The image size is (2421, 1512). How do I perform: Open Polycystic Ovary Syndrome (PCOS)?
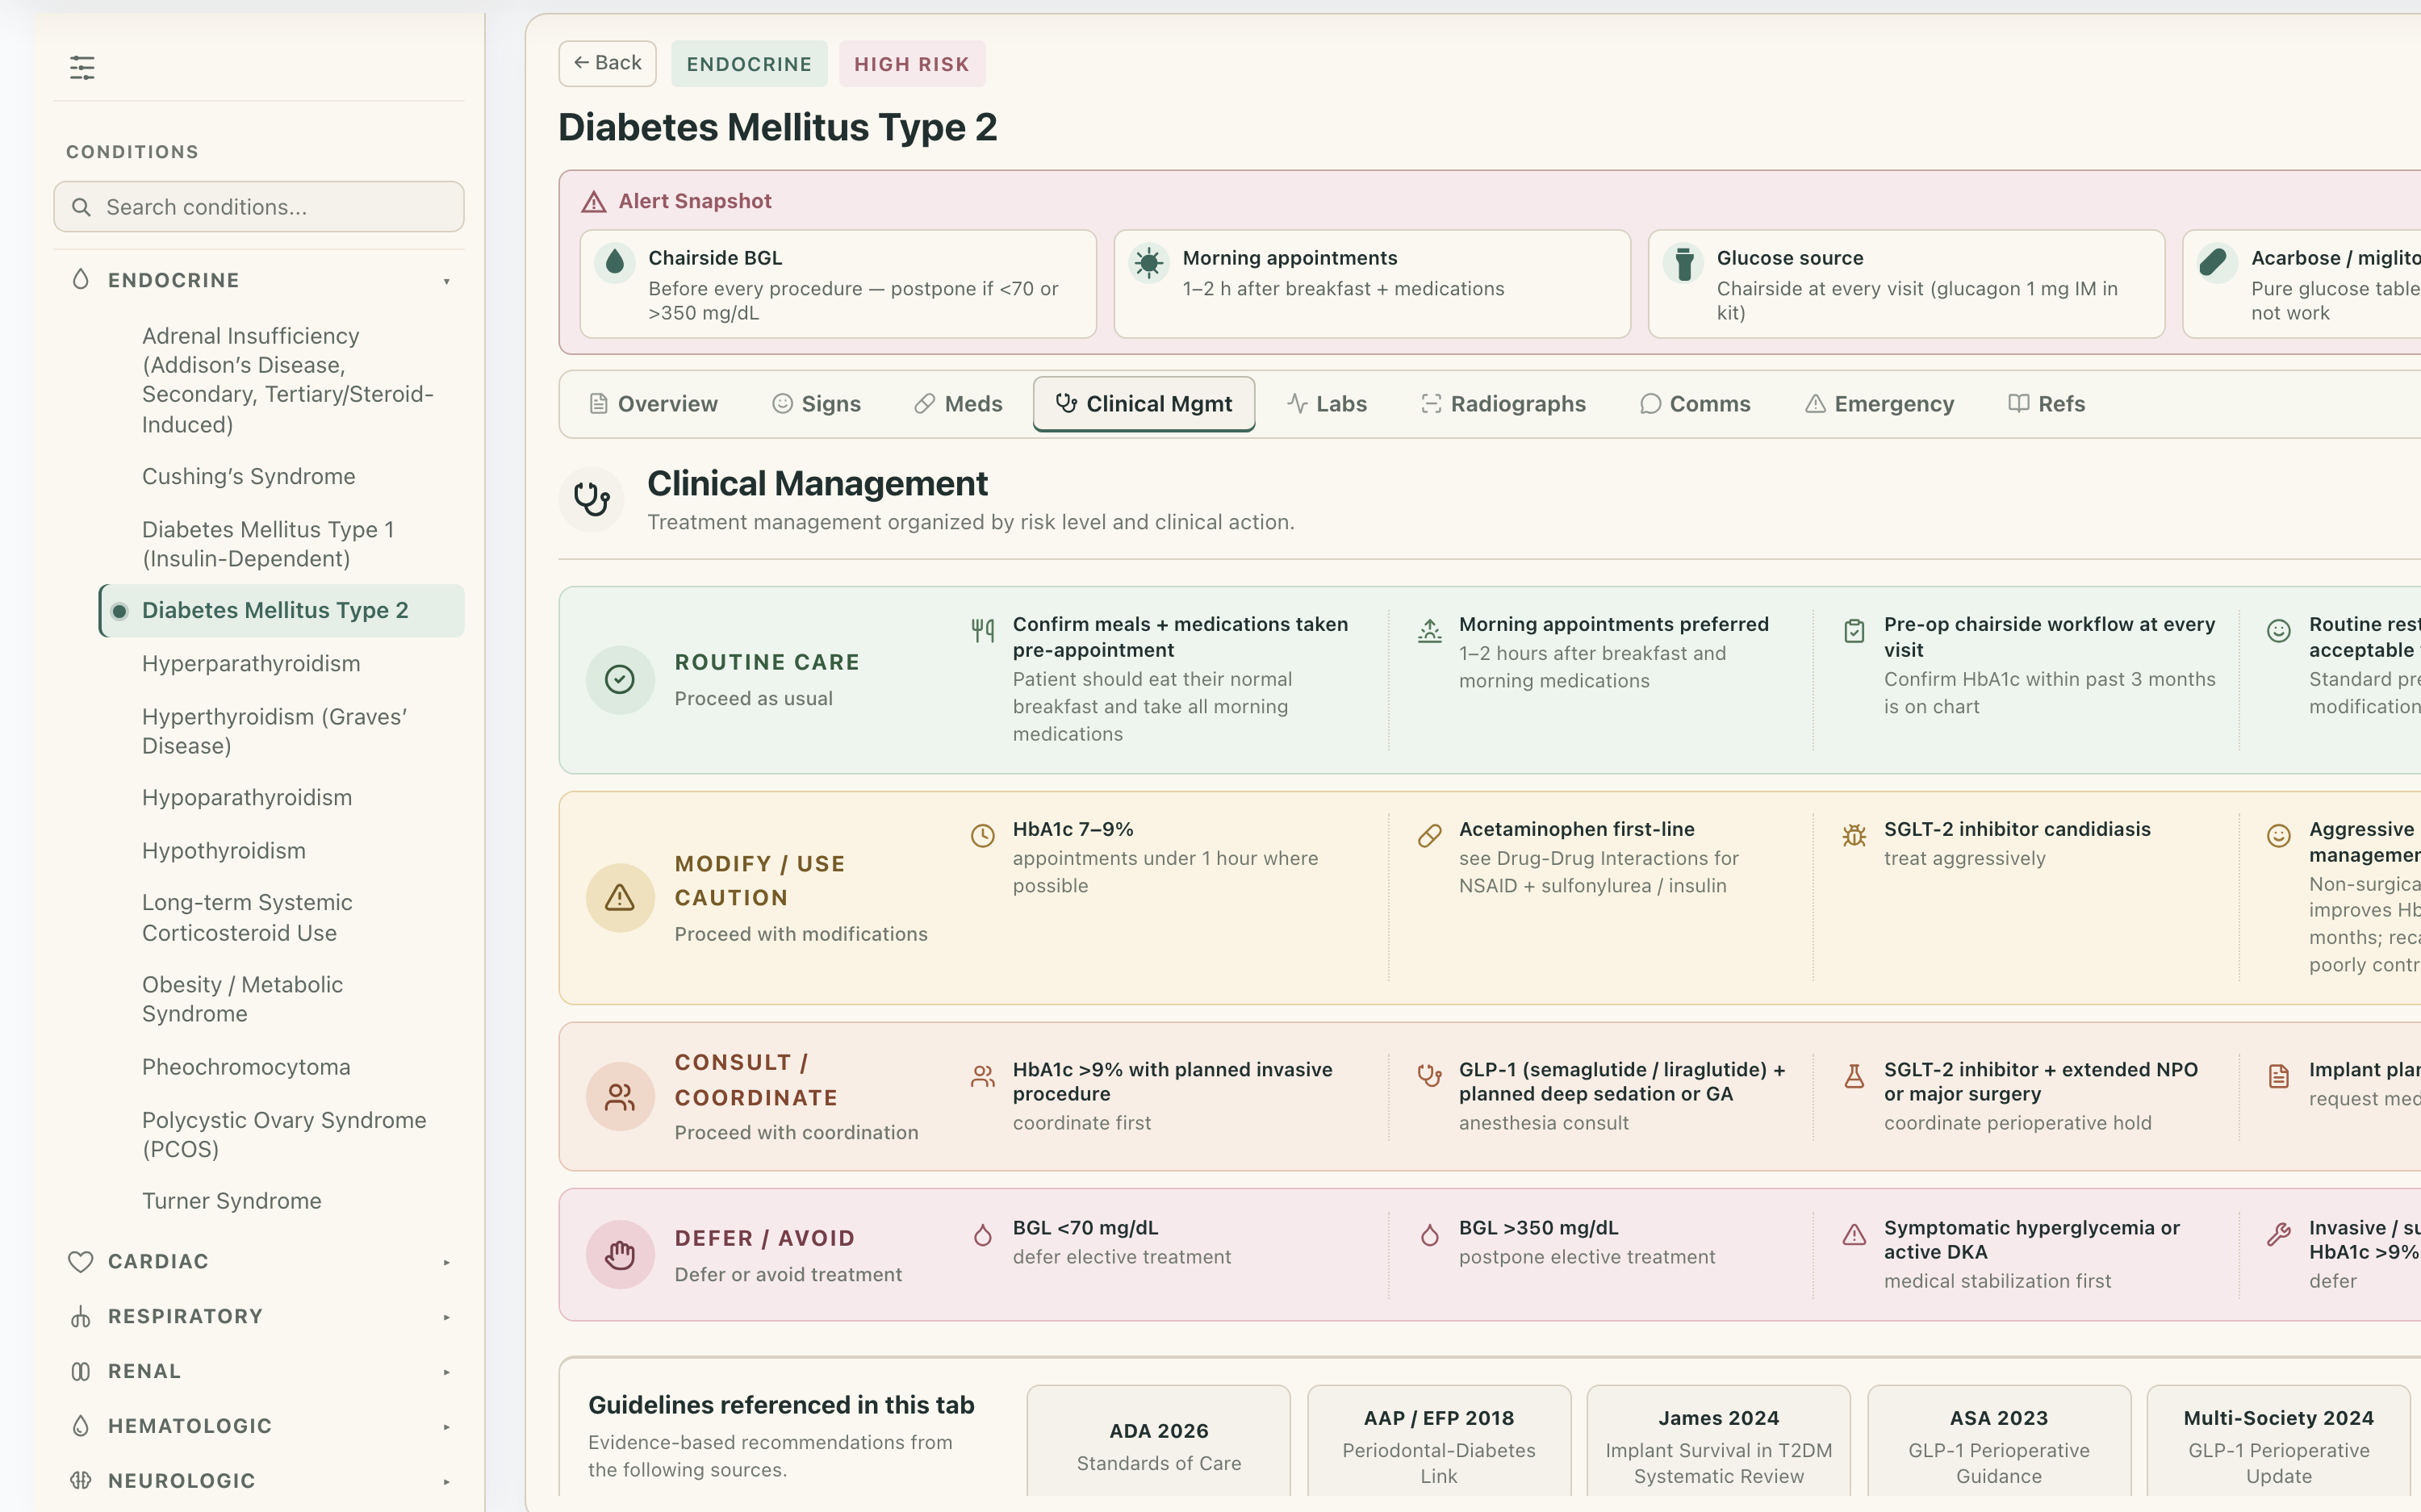click(282, 1135)
